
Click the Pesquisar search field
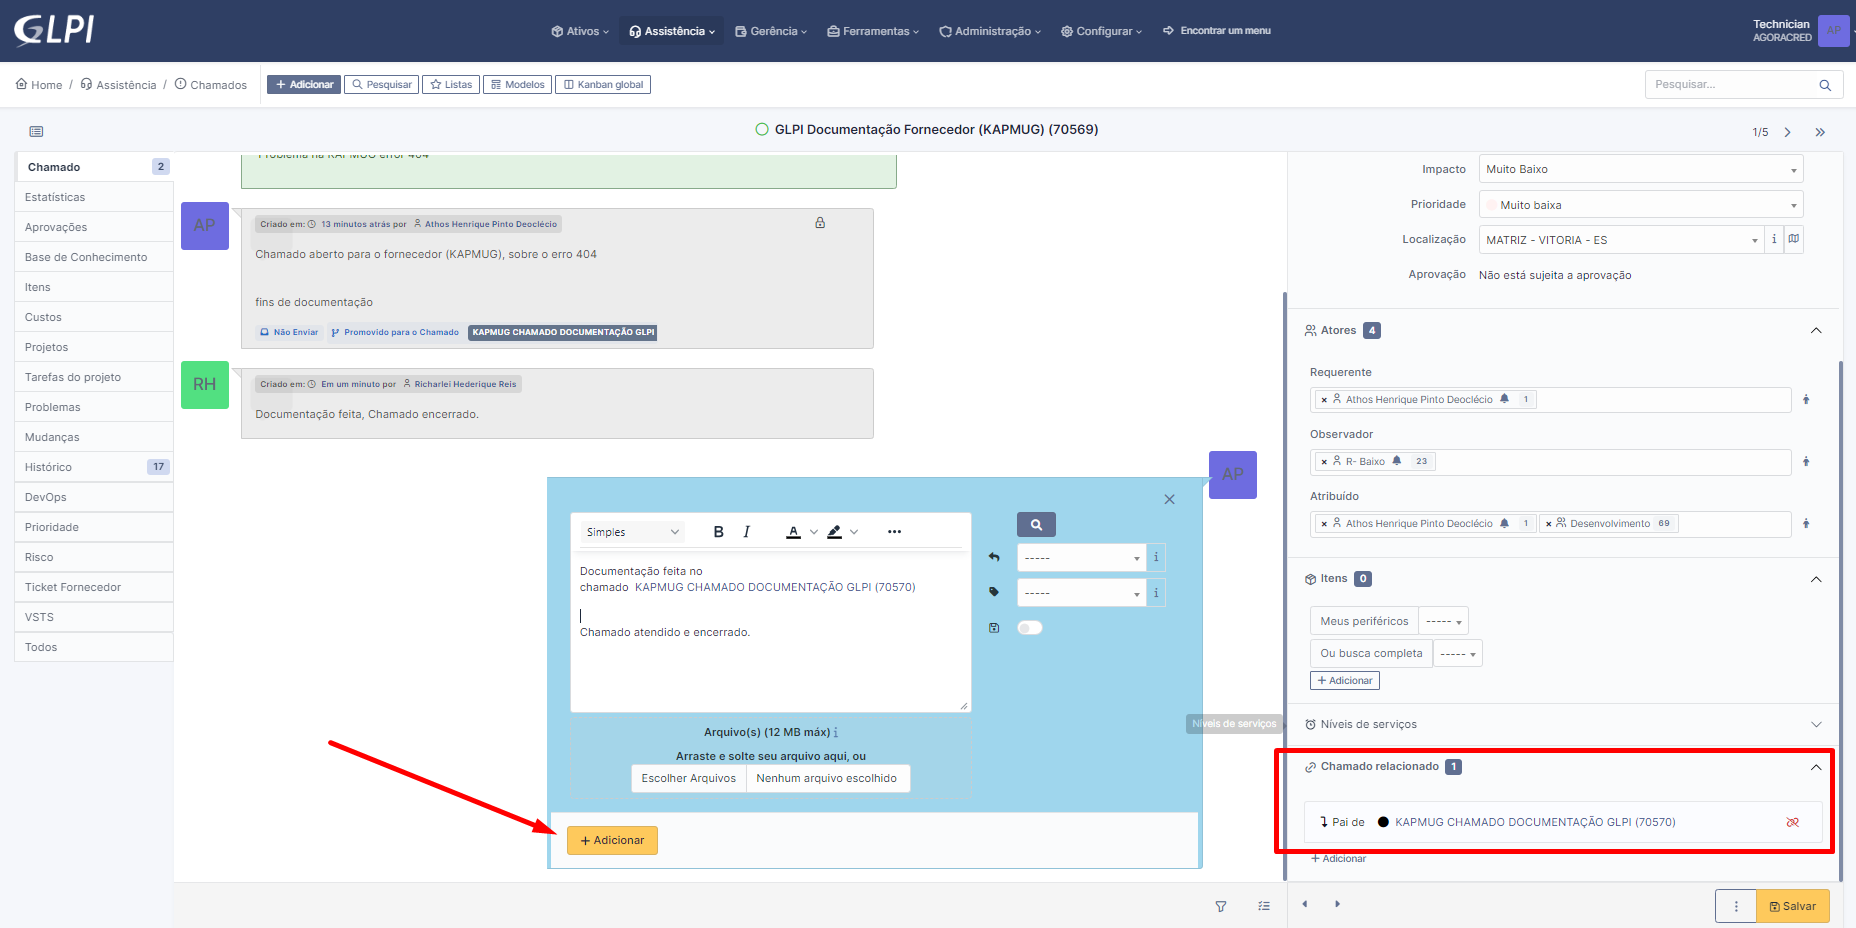1730,85
